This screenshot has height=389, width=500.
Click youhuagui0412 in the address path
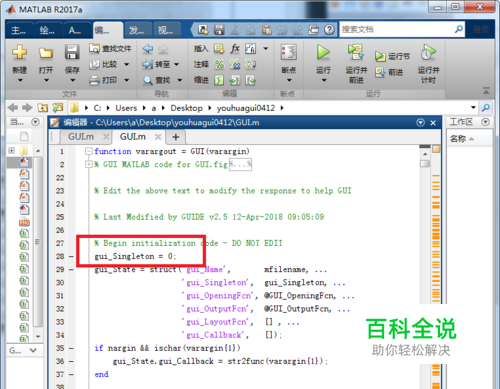[246, 108]
